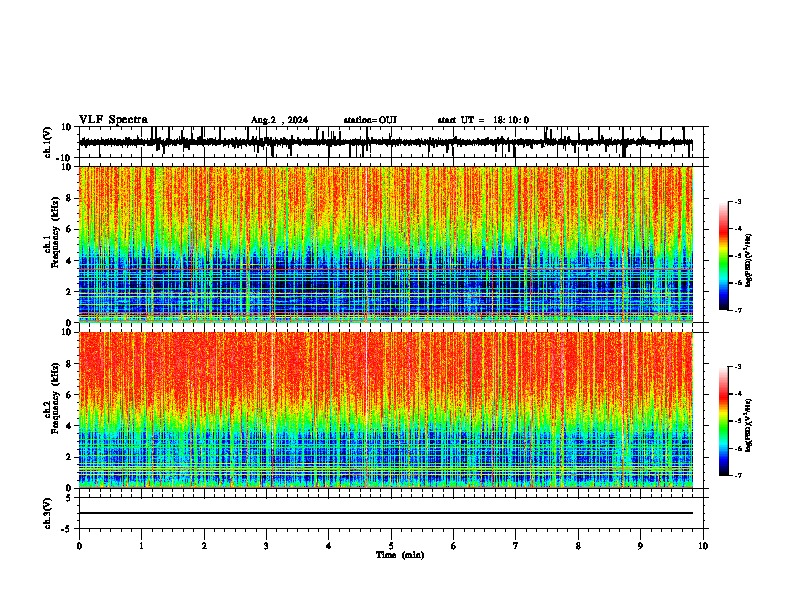Click time axis tick label "0"
This screenshot has width=792, height=612.
point(79,546)
